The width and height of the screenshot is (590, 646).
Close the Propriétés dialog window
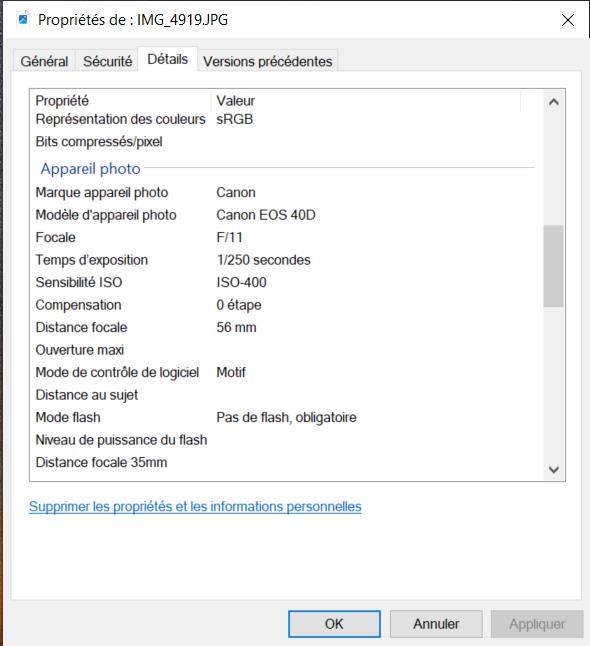pyautogui.click(x=568, y=20)
